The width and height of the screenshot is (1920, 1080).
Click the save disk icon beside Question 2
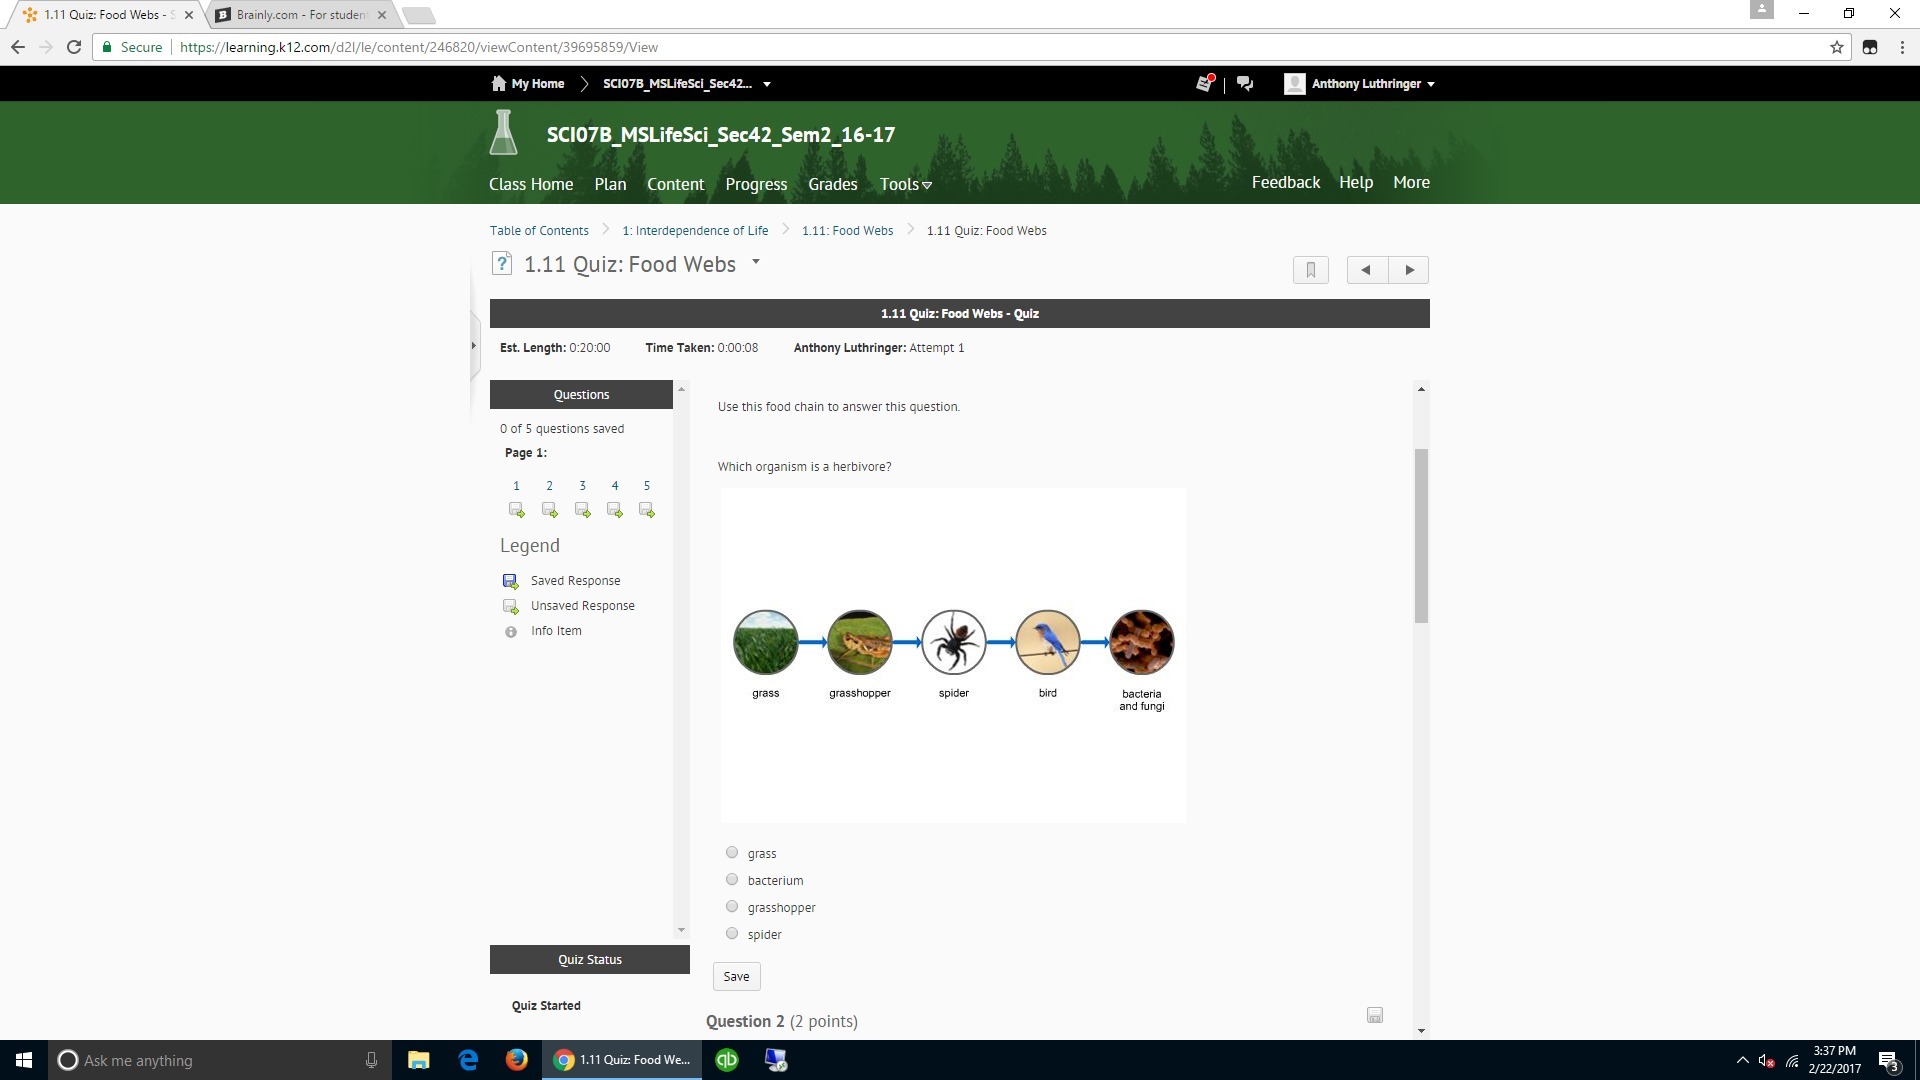[x=1375, y=1016]
